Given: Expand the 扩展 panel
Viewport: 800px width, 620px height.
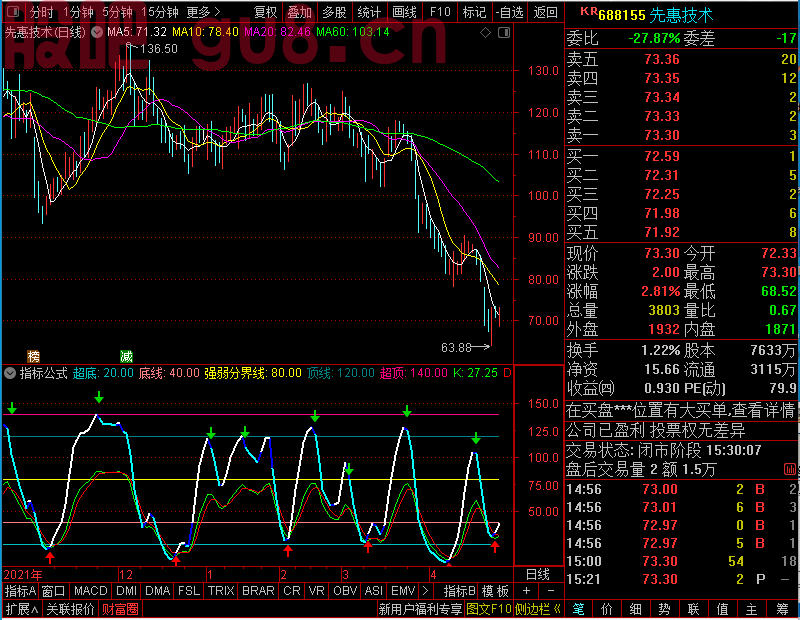Looking at the screenshot, I should 21,609.
